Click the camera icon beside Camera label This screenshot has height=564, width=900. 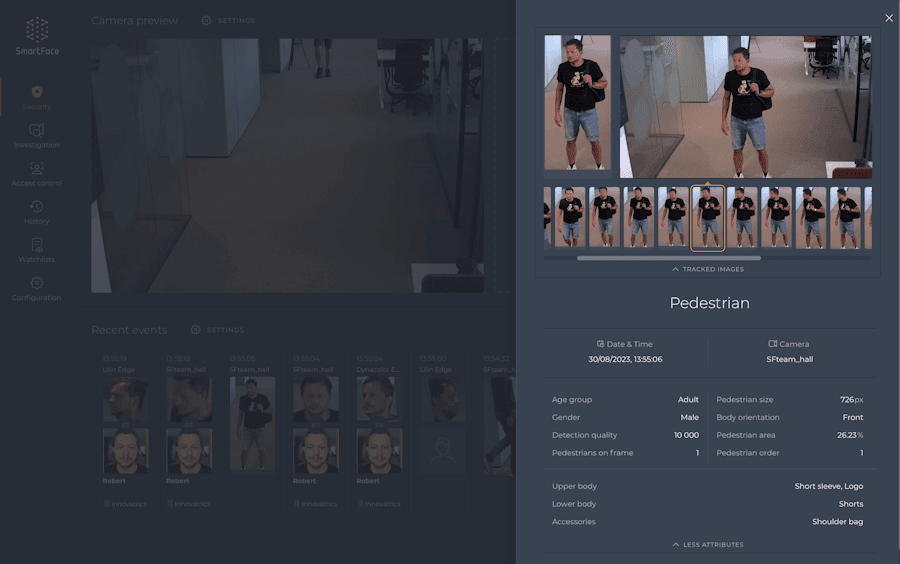point(773,344)
